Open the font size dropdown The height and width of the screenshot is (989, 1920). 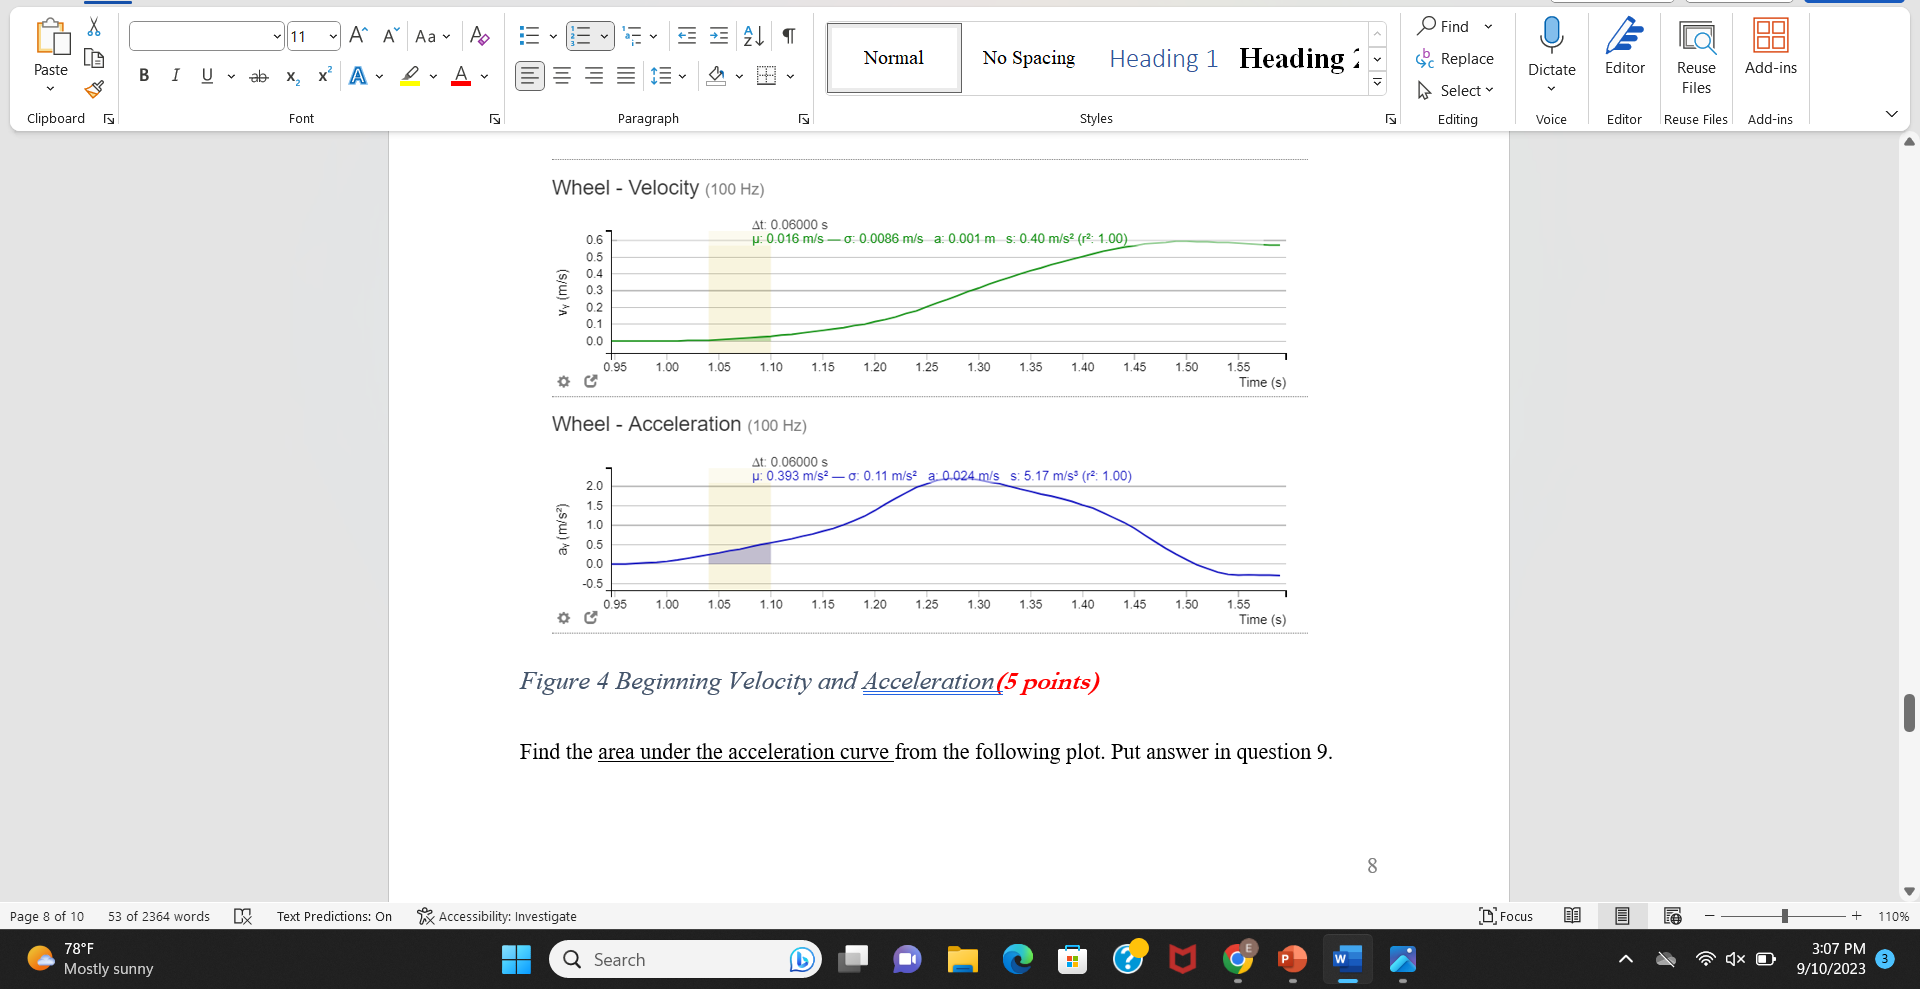click(333, 37)
